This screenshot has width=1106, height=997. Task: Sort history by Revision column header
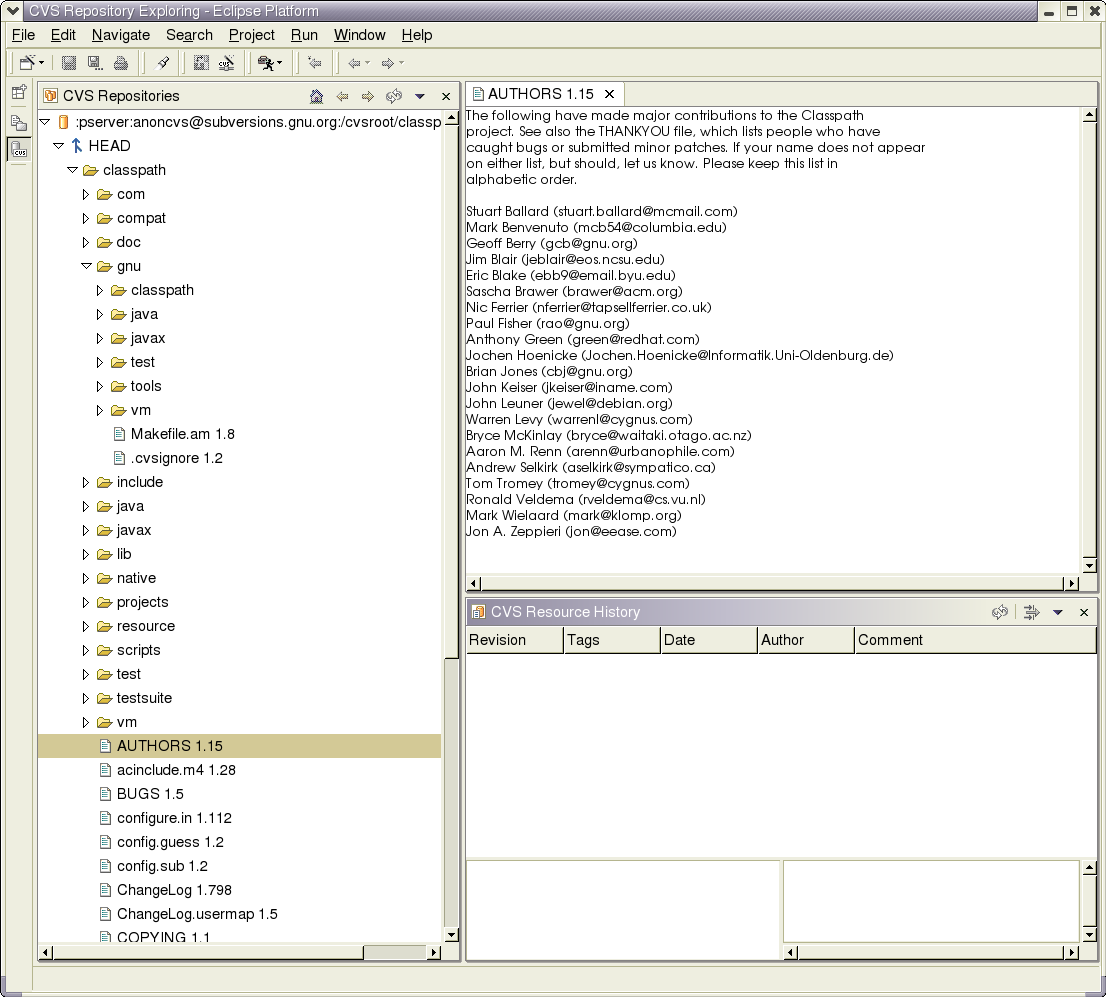click(514, 640)
